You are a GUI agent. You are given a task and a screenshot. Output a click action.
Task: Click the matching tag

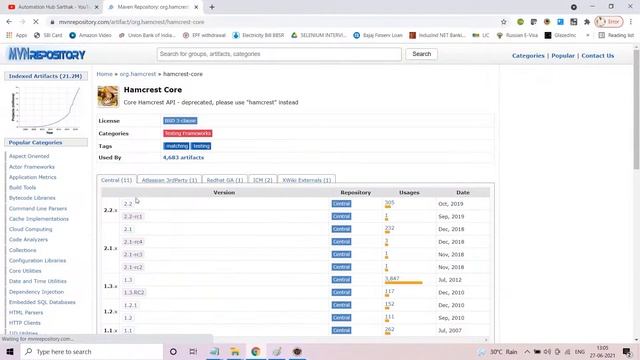click(176, 146)
